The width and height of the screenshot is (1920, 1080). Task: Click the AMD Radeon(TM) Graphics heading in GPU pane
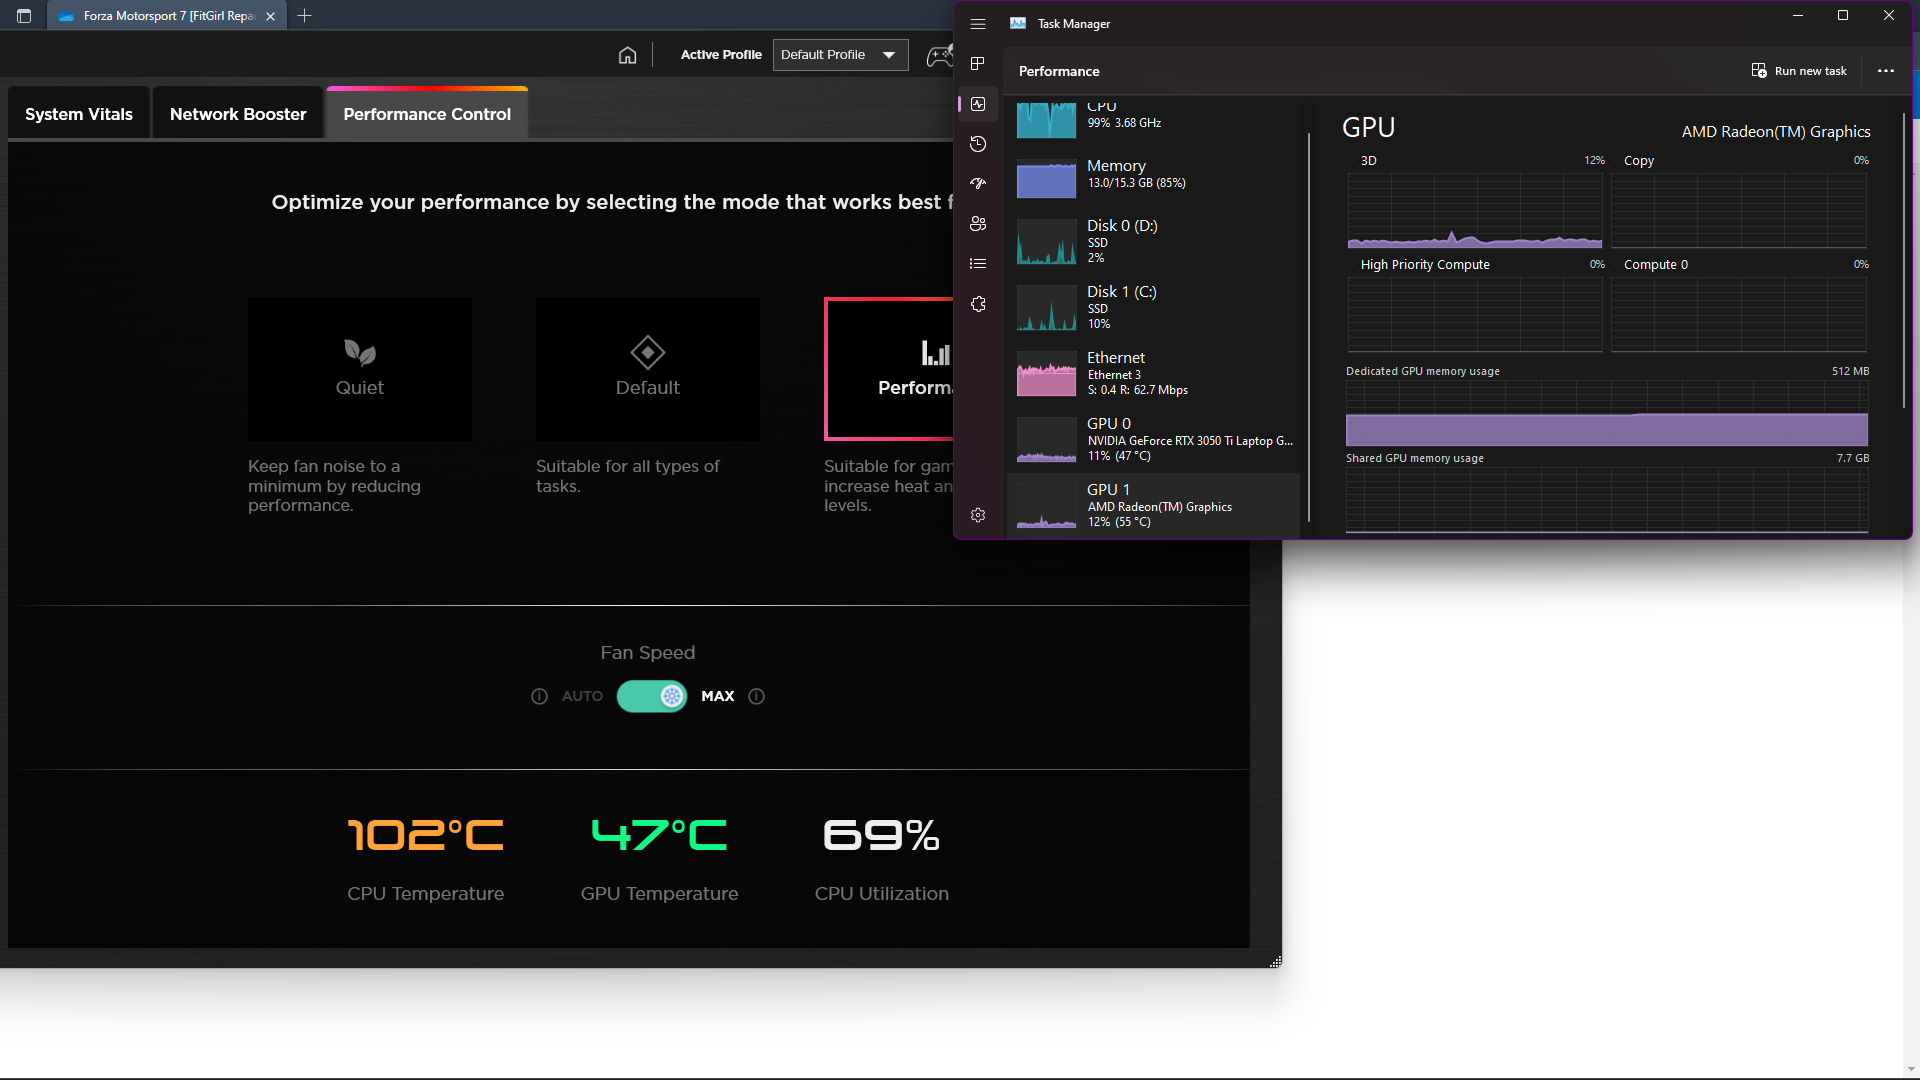click(1776, 131)
